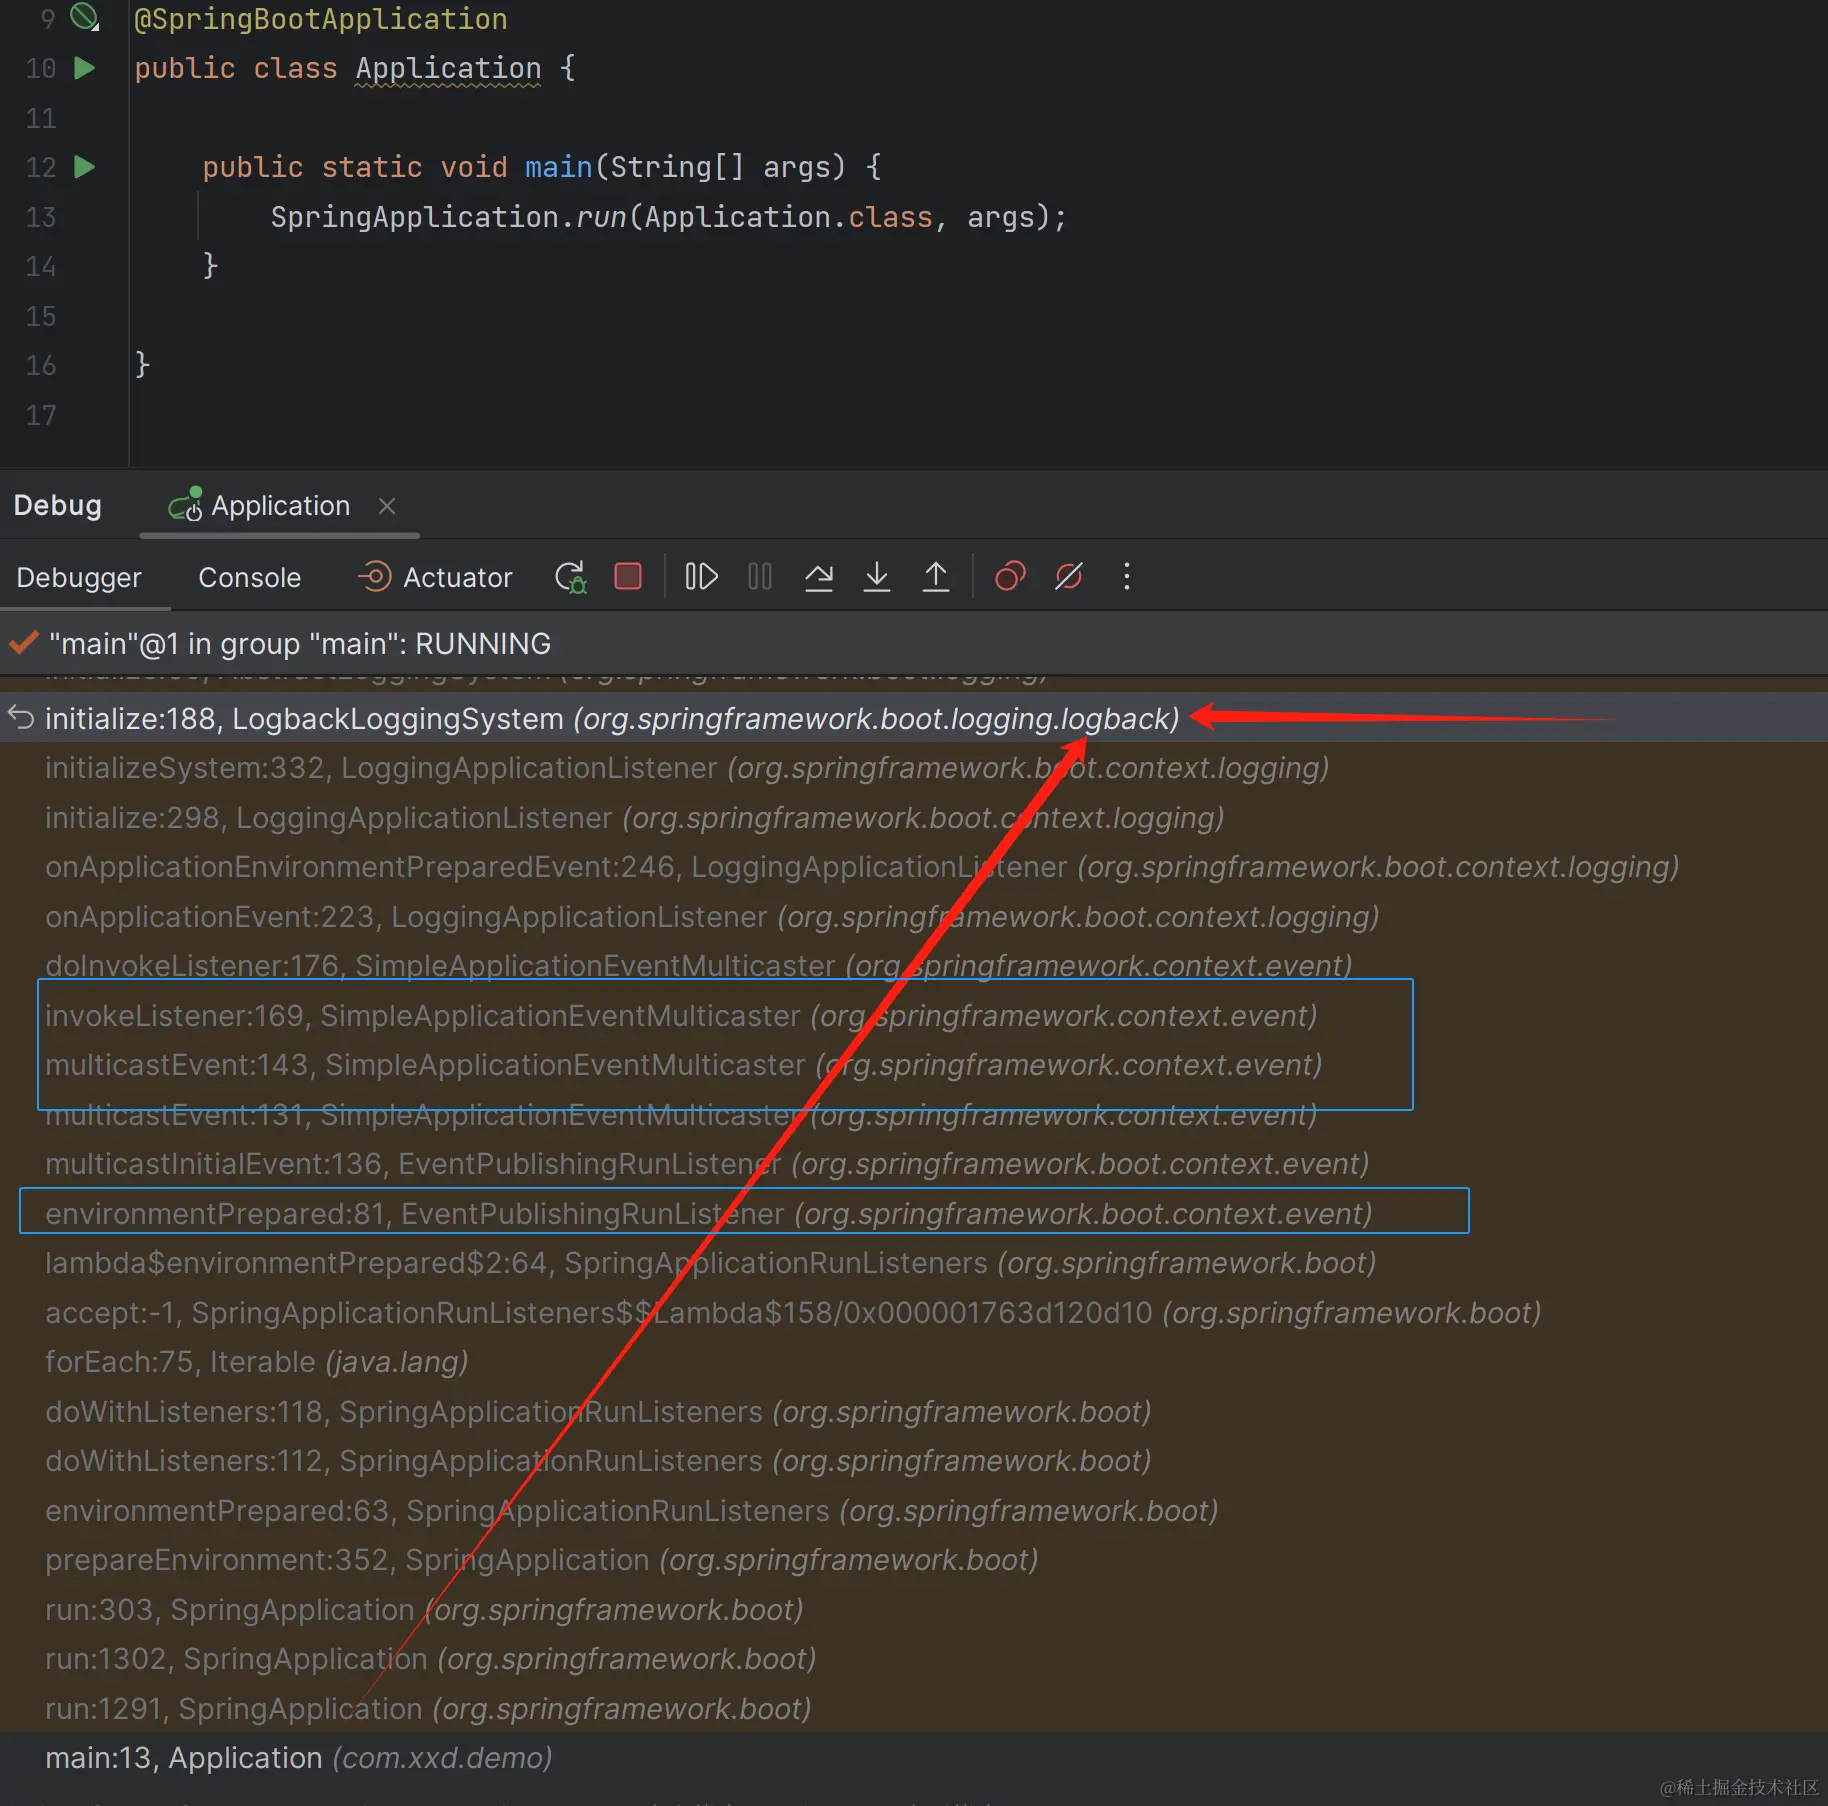
Task: Click the main method name in editor
Action: click(559, 167)
